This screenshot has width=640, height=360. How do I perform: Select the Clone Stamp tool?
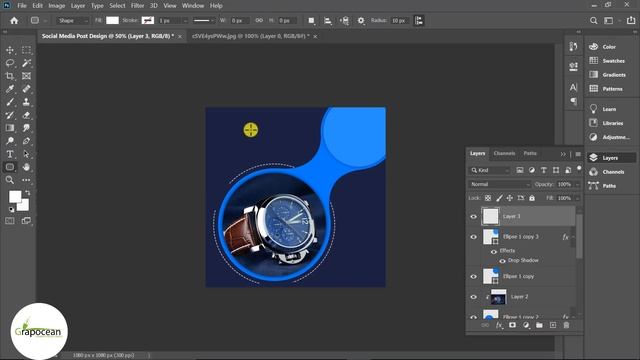[26, 102]
